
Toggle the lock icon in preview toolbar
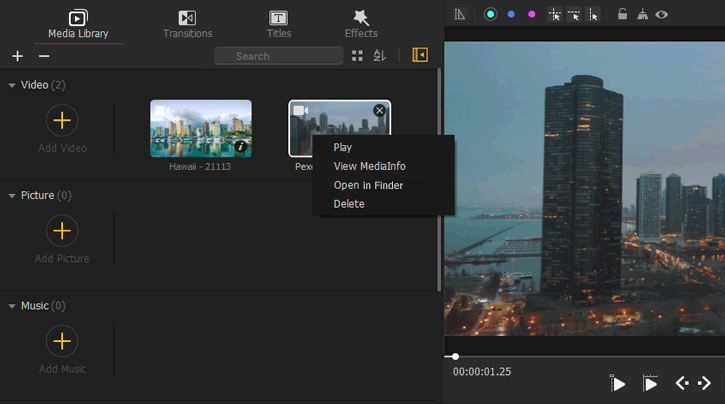(622, 15)
